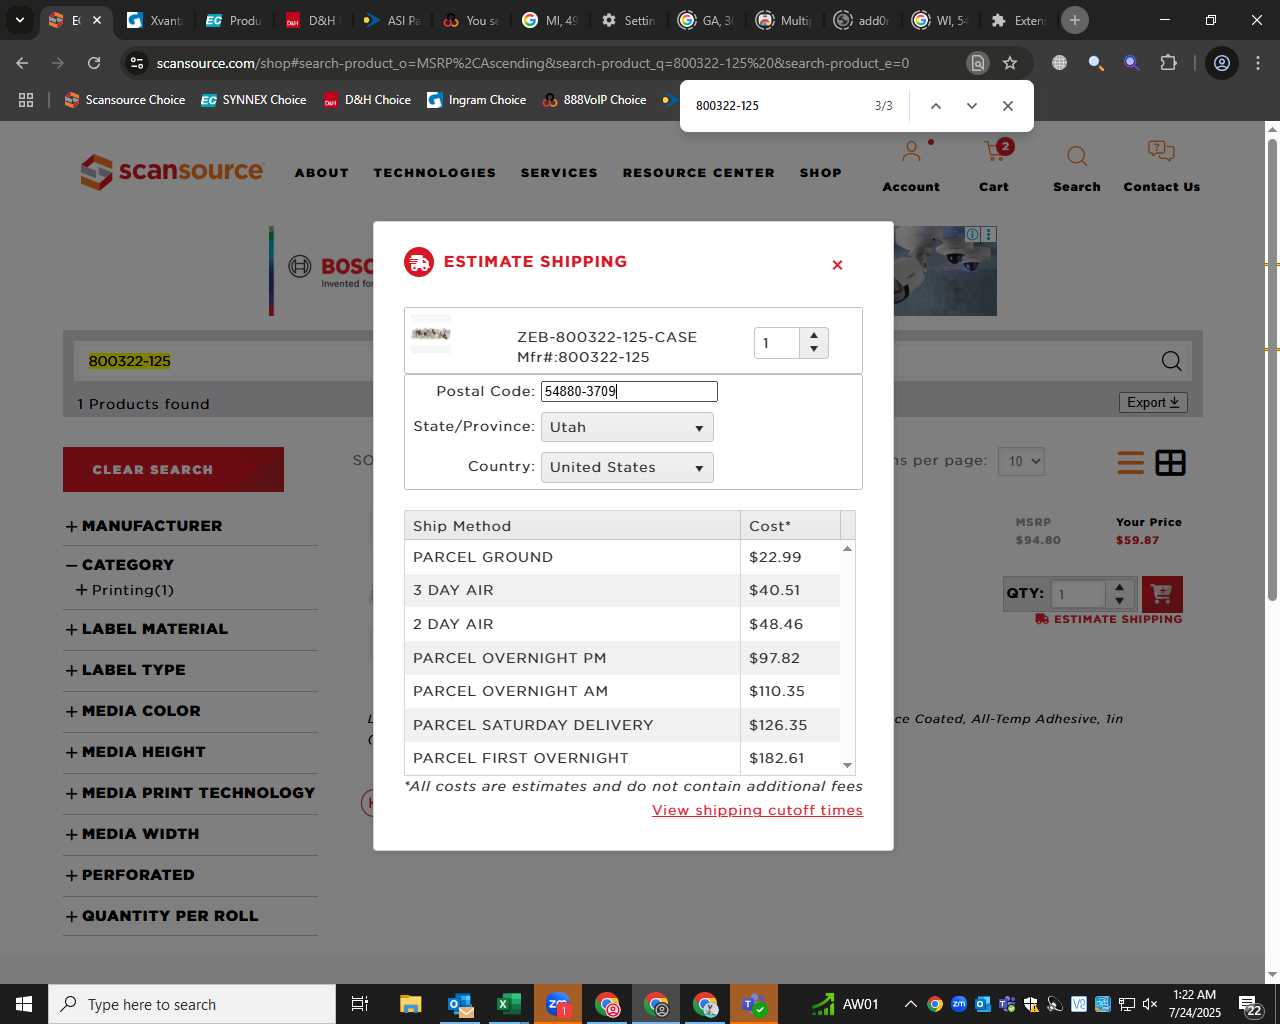The image size is (1280, 1024).
Task: Click ESTIMATE SHIPPING link on product
Action: pyautogui.click(x=1109, y=619)
